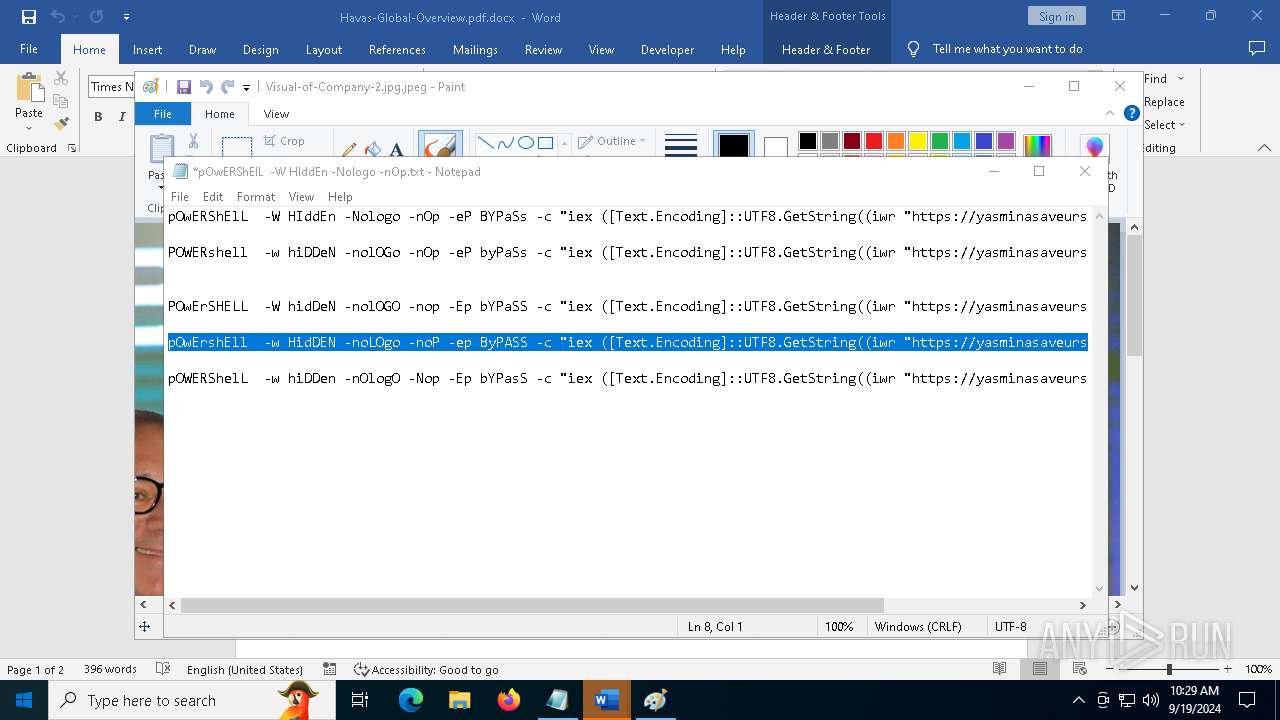Open the line Size selector in Paint
1280x720 pixels.
coord(680,146)
